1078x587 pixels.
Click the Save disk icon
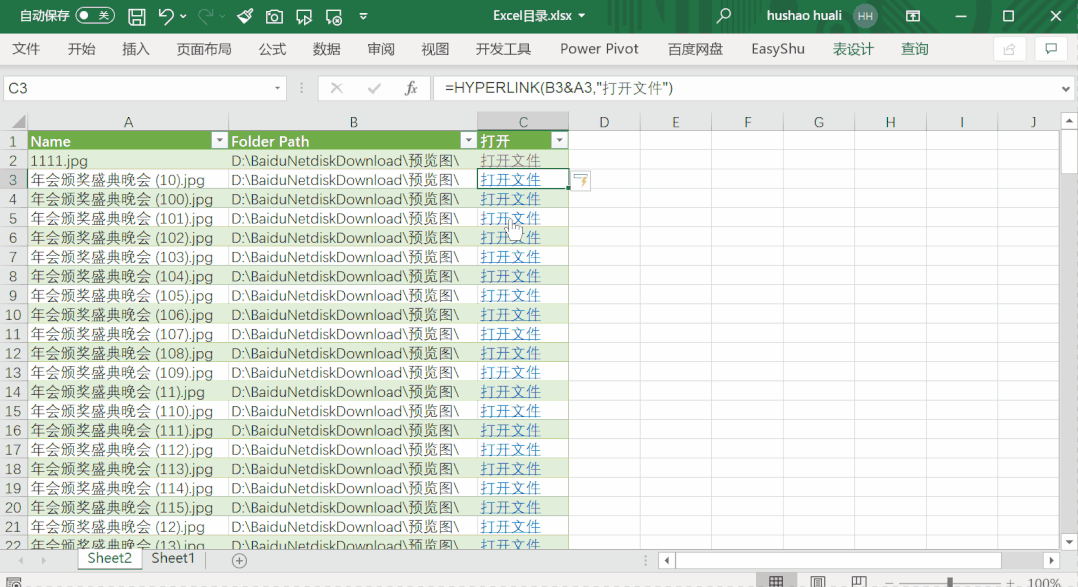[x=137, y=16]
